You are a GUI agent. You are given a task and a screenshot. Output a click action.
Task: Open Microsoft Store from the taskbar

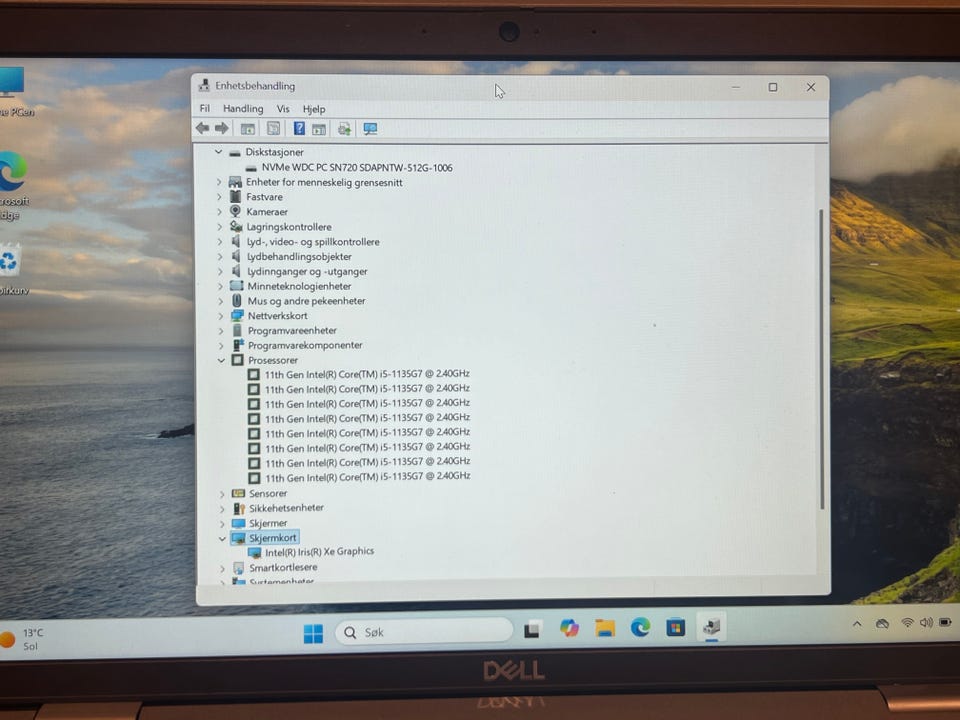pyautogui.click(x=675, y=628)
